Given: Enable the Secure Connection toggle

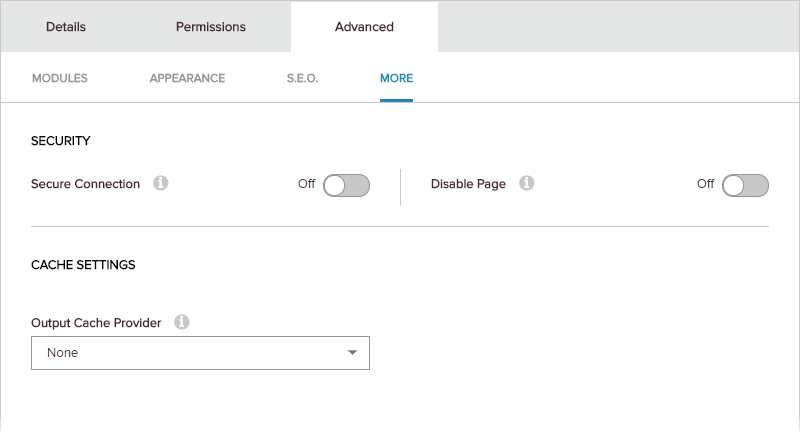Looking at the screenshot, I should (346, 185).
